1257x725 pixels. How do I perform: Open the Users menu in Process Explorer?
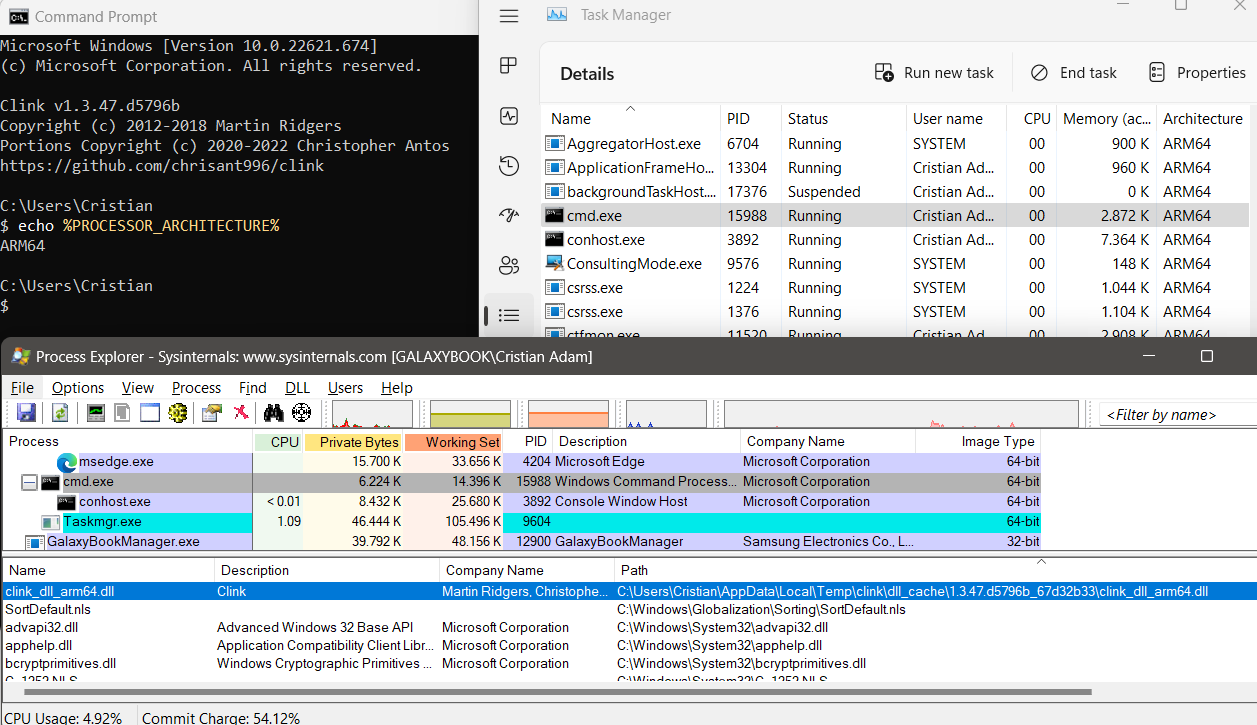(346, 388)
